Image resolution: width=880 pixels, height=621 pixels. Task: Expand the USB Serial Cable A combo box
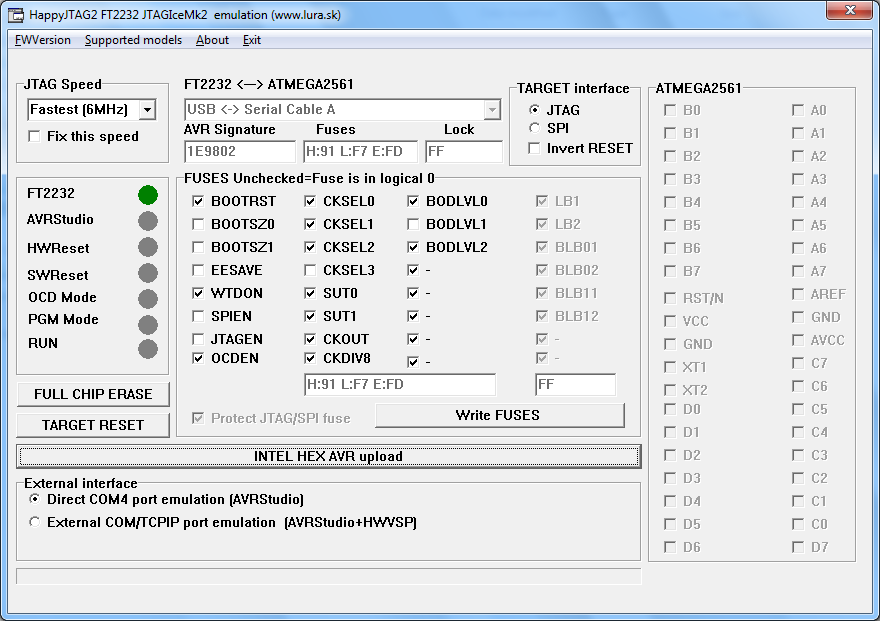[x=492, y=109]
